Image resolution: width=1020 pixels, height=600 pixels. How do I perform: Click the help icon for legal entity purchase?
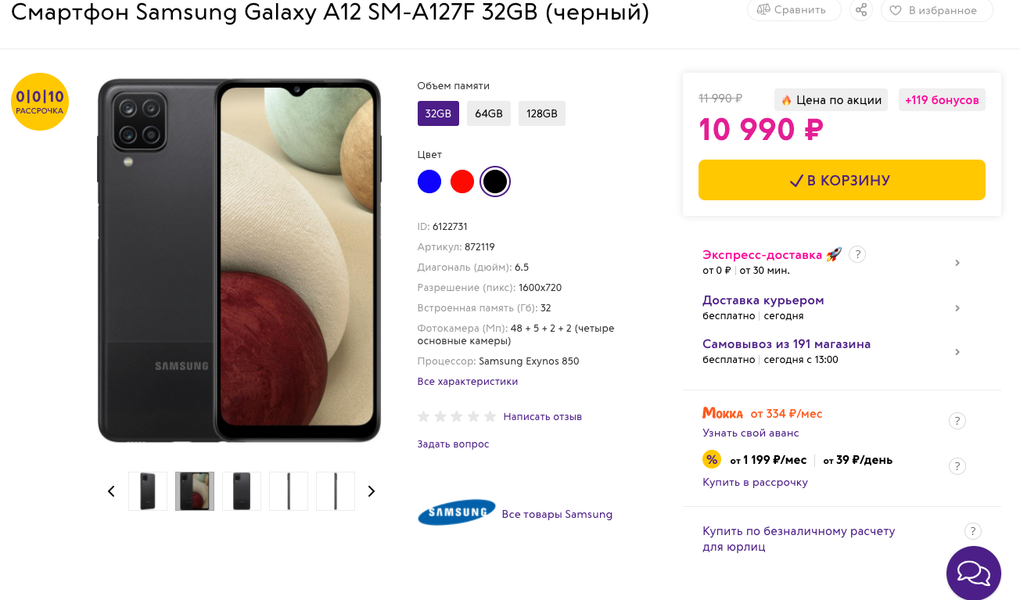(973, 531)
